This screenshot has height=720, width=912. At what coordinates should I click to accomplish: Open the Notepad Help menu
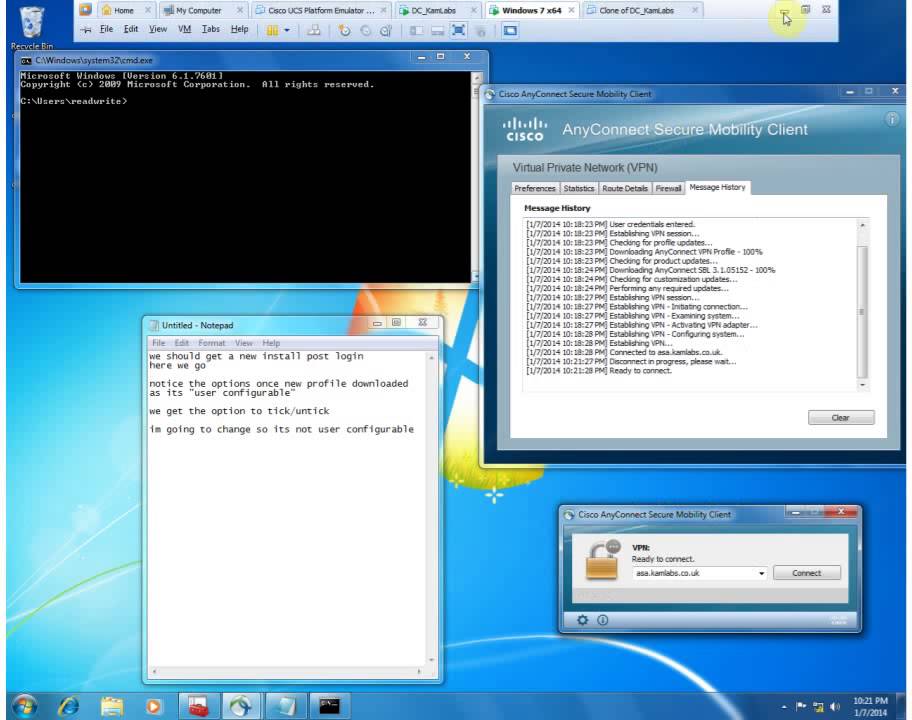pos(271,343)
